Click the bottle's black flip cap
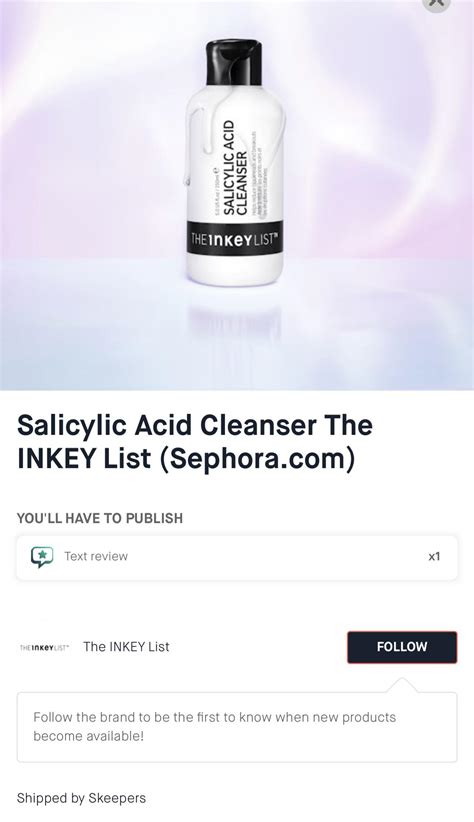474x822 pixels. pos(234,63)
